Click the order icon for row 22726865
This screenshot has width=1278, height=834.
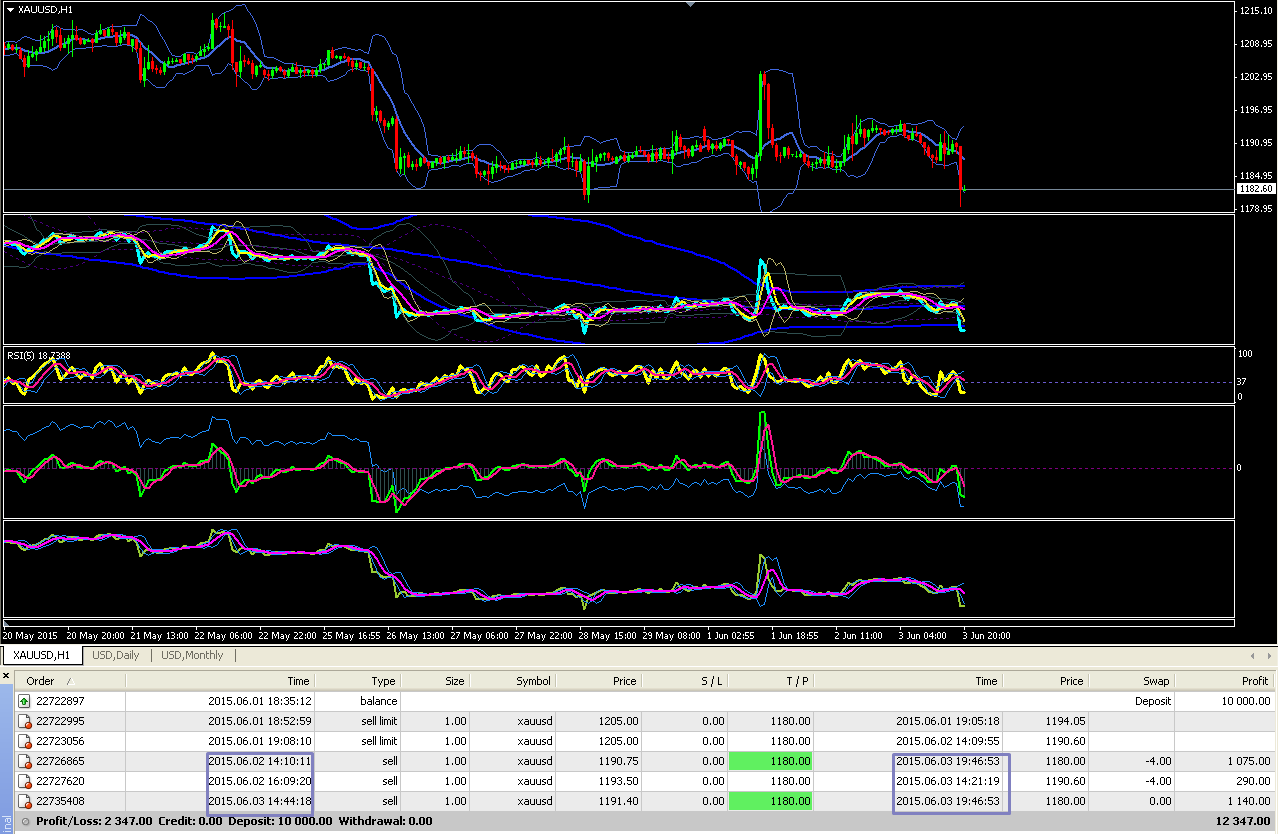point(24,761)
